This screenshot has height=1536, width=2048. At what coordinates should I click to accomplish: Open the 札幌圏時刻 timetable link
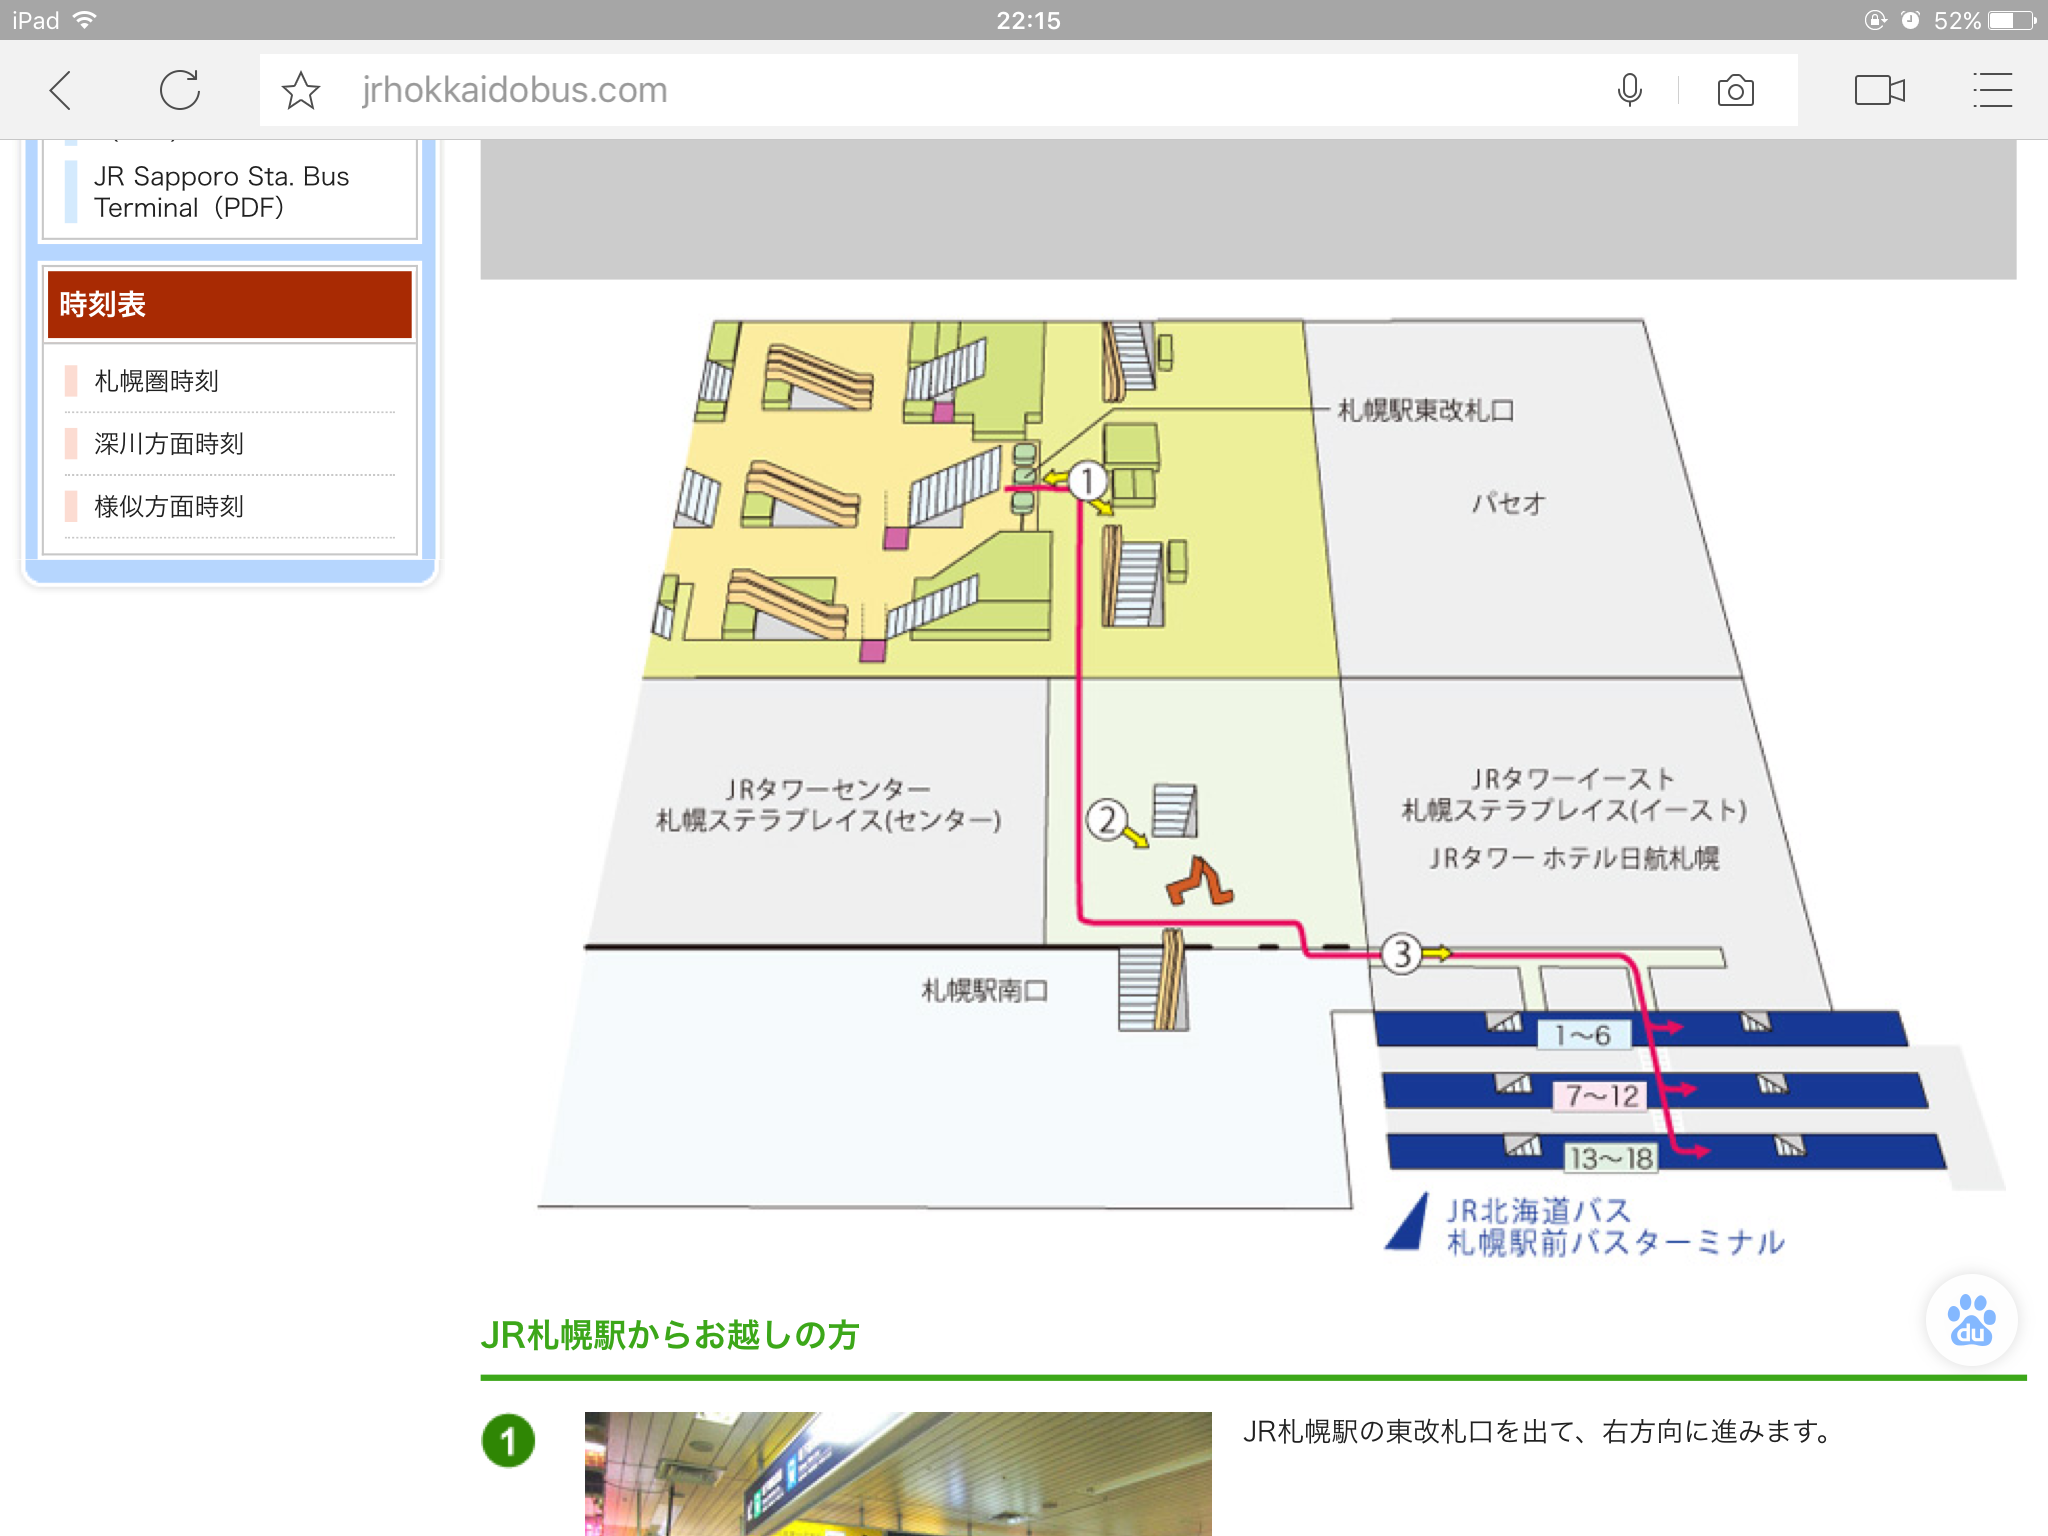pyautogui.click(x=156, y=381)
